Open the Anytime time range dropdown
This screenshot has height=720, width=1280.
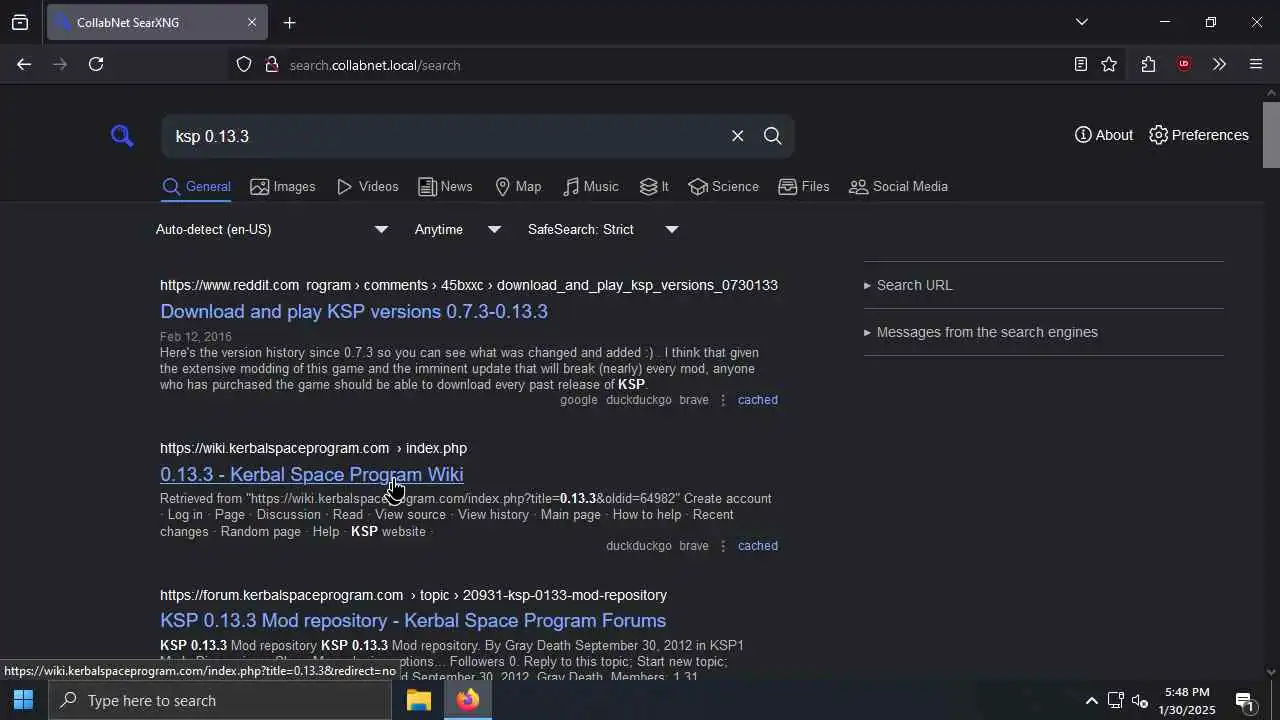[458, 229]
